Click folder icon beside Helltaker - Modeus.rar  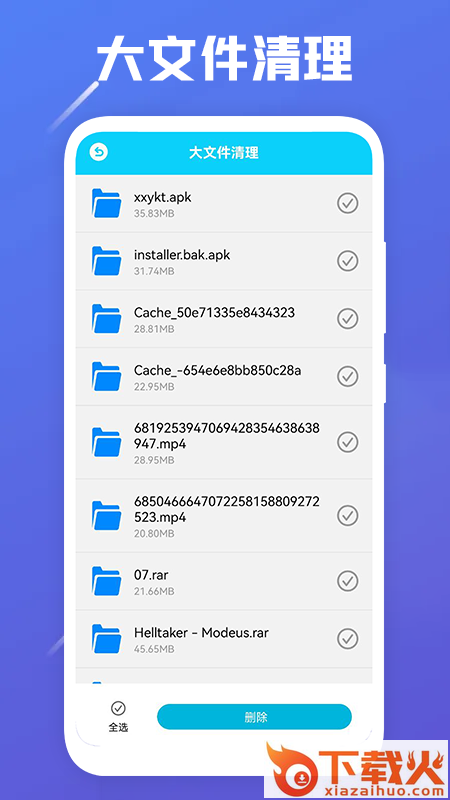pyautogui.click(x=107, y=639)
